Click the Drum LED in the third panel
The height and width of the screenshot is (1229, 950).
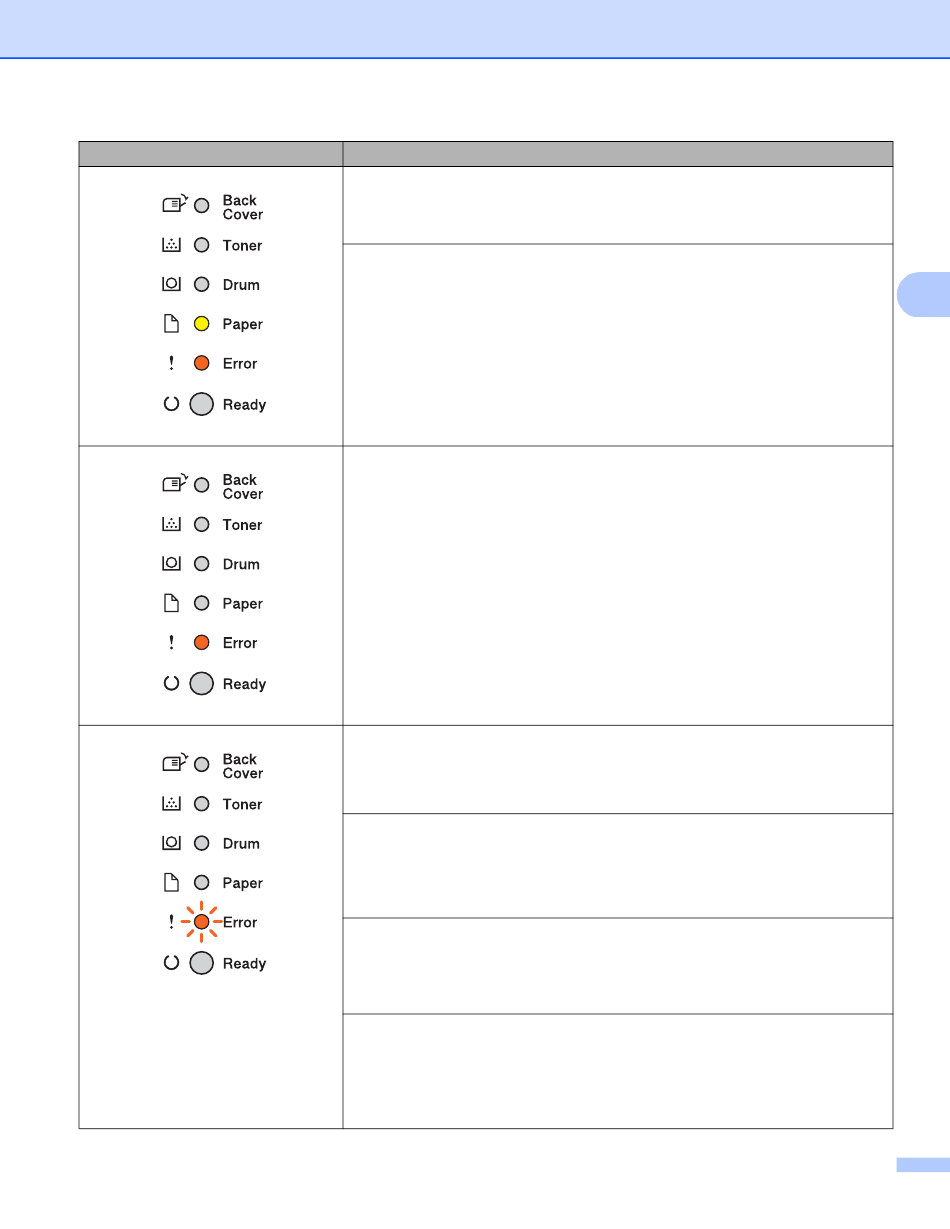tap(201, 844)
